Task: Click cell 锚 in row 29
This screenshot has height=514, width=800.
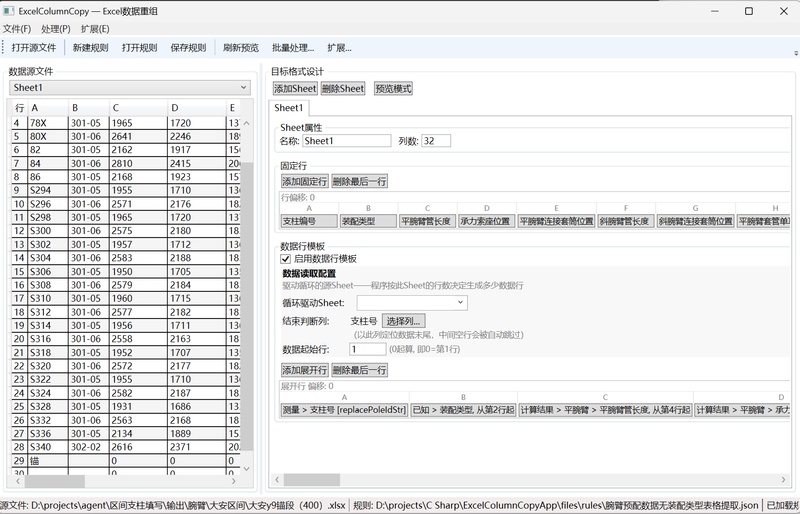Action: pyautogui.click(x=48, y=461)
